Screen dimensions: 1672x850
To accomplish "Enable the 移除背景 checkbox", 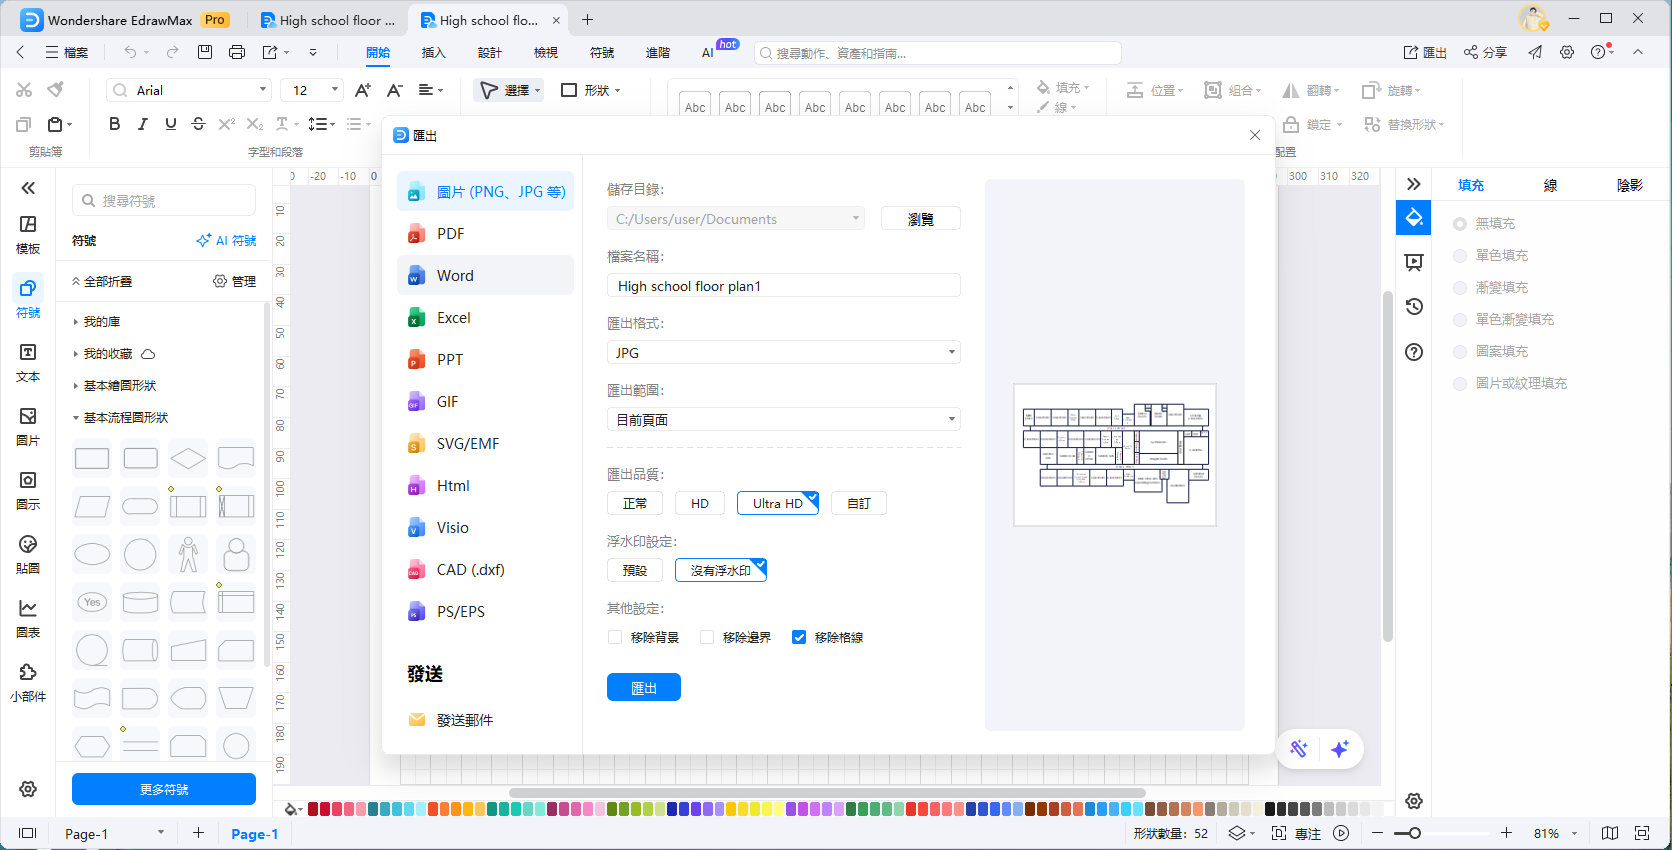I will click(x=615, y=637).
